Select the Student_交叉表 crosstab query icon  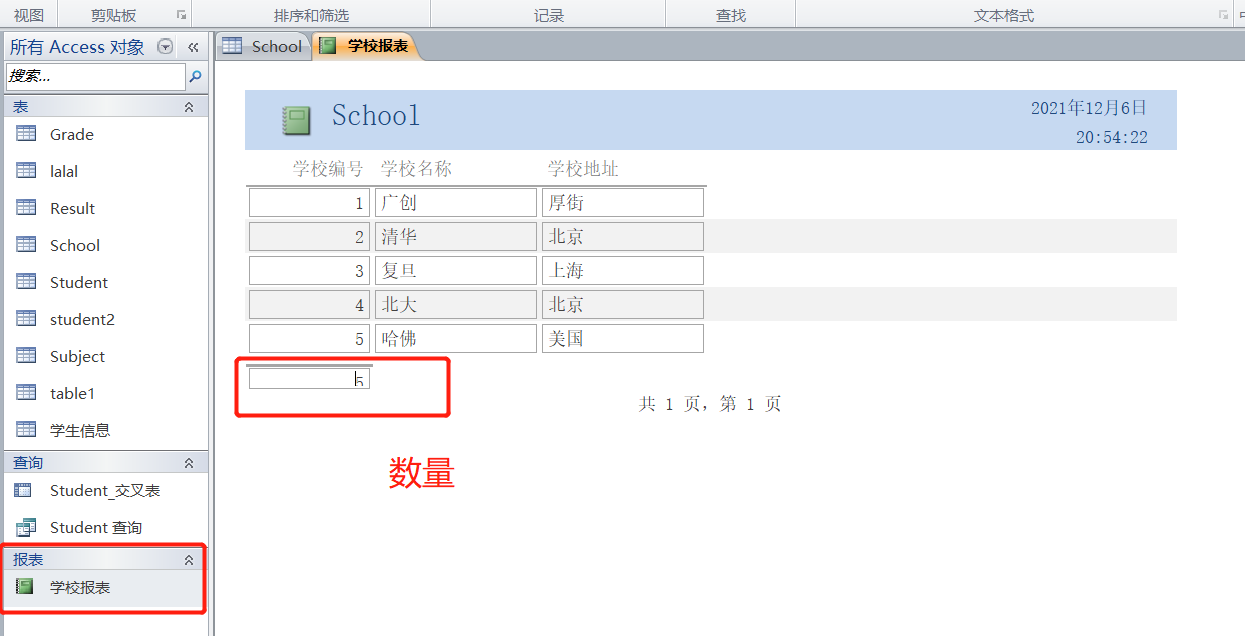click(26, 490)
